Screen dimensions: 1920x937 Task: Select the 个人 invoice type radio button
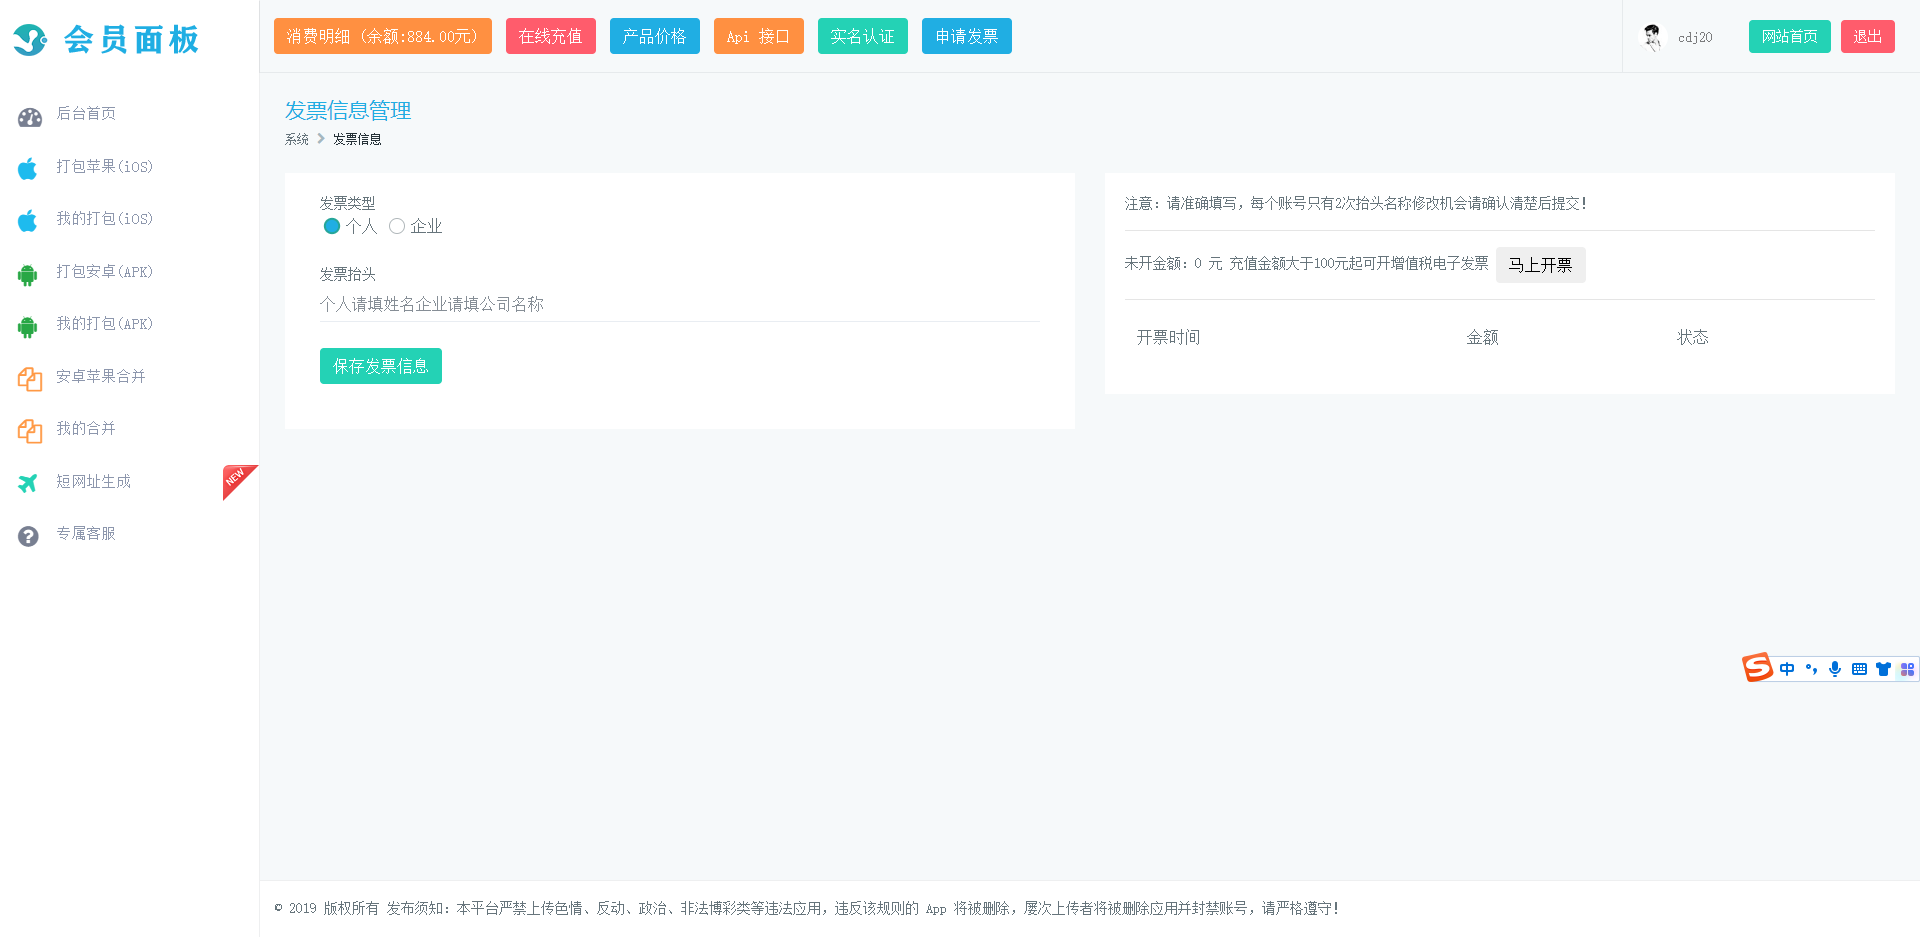(x=332, y=226)
